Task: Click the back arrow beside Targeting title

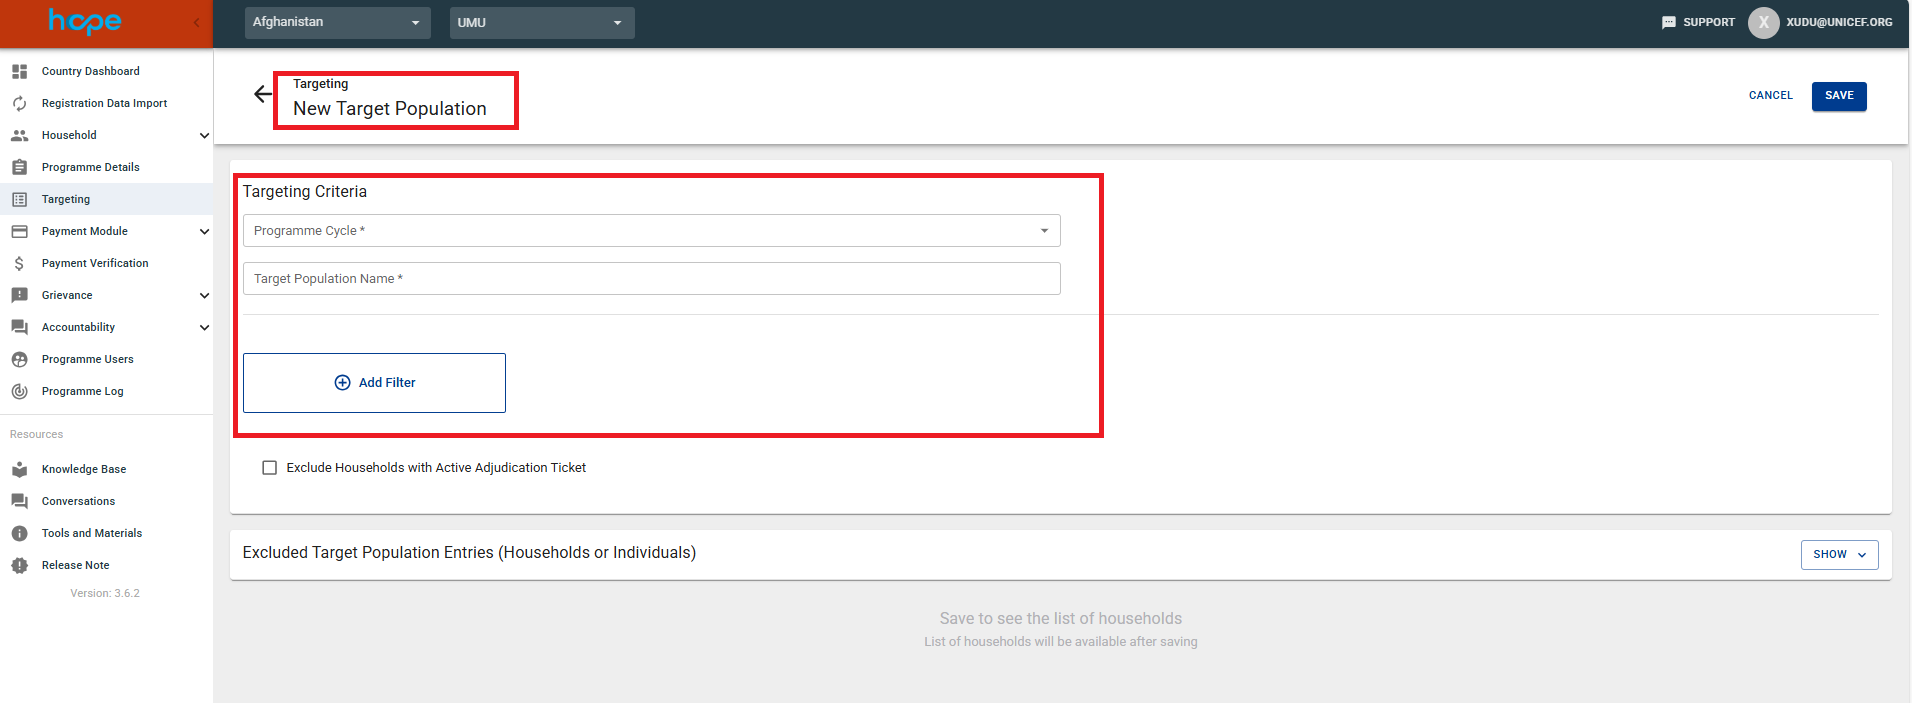Action: [262, 94]
